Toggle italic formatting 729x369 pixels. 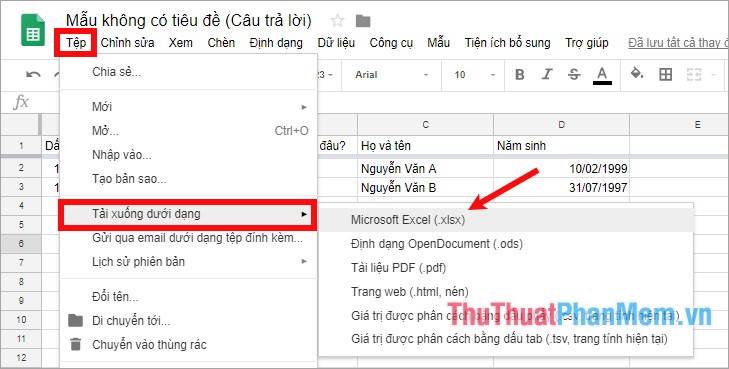point(547,74)
